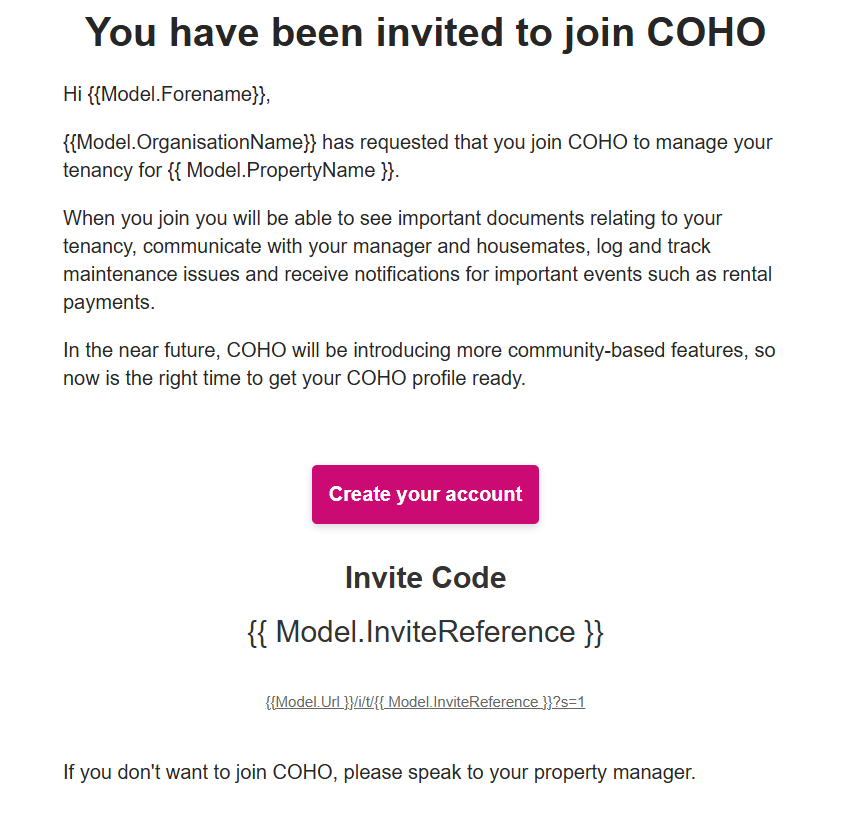Click 'If you don't want' sentence start

139,772
